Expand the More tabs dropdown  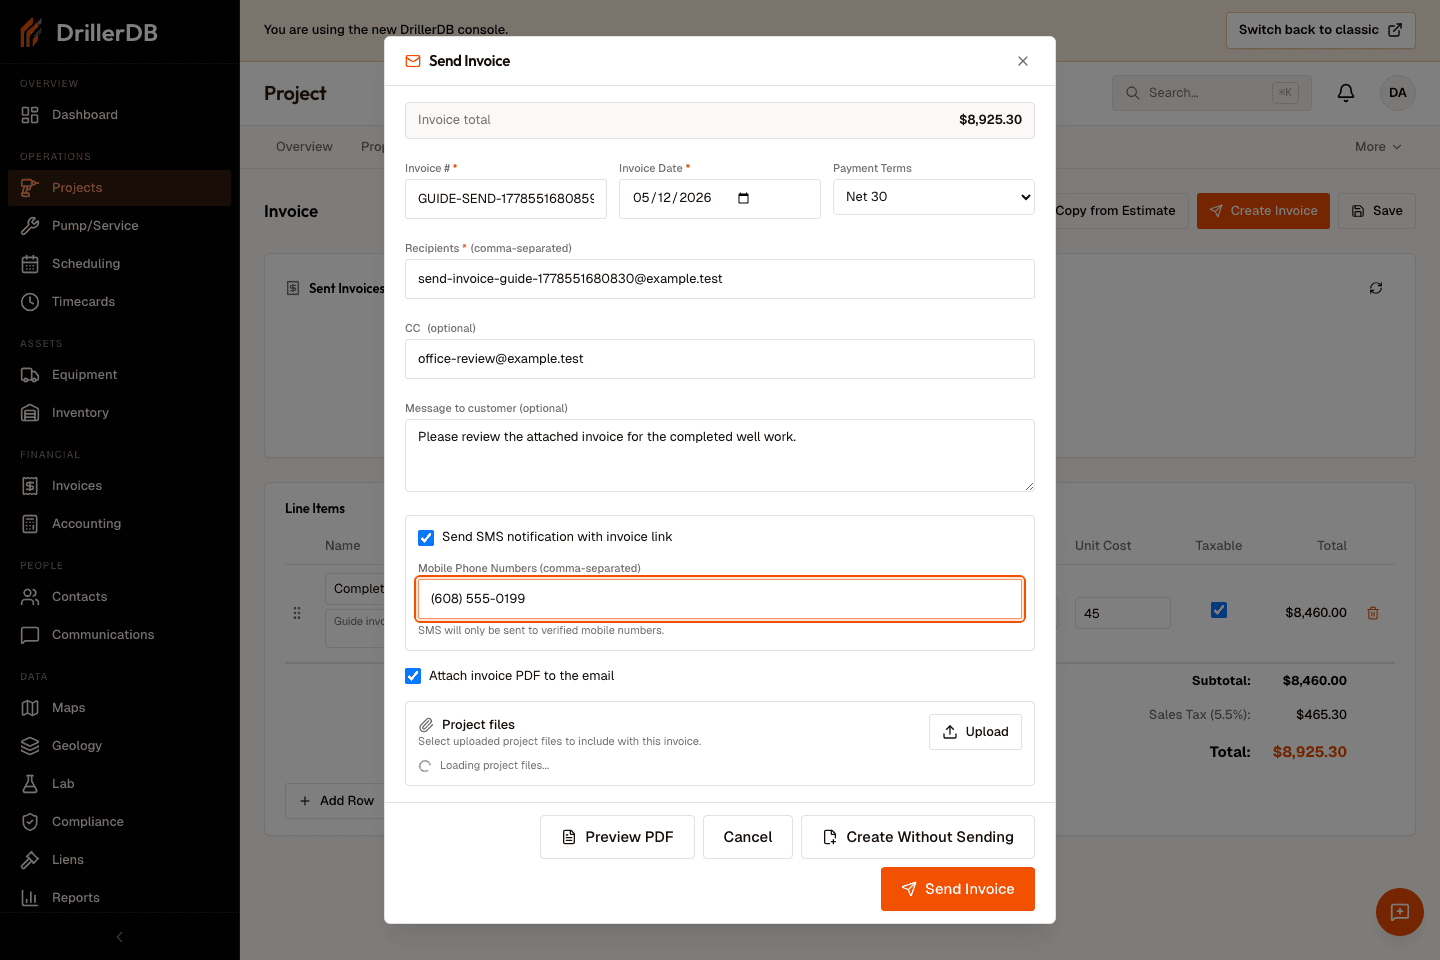click(x=1378, y=147)
